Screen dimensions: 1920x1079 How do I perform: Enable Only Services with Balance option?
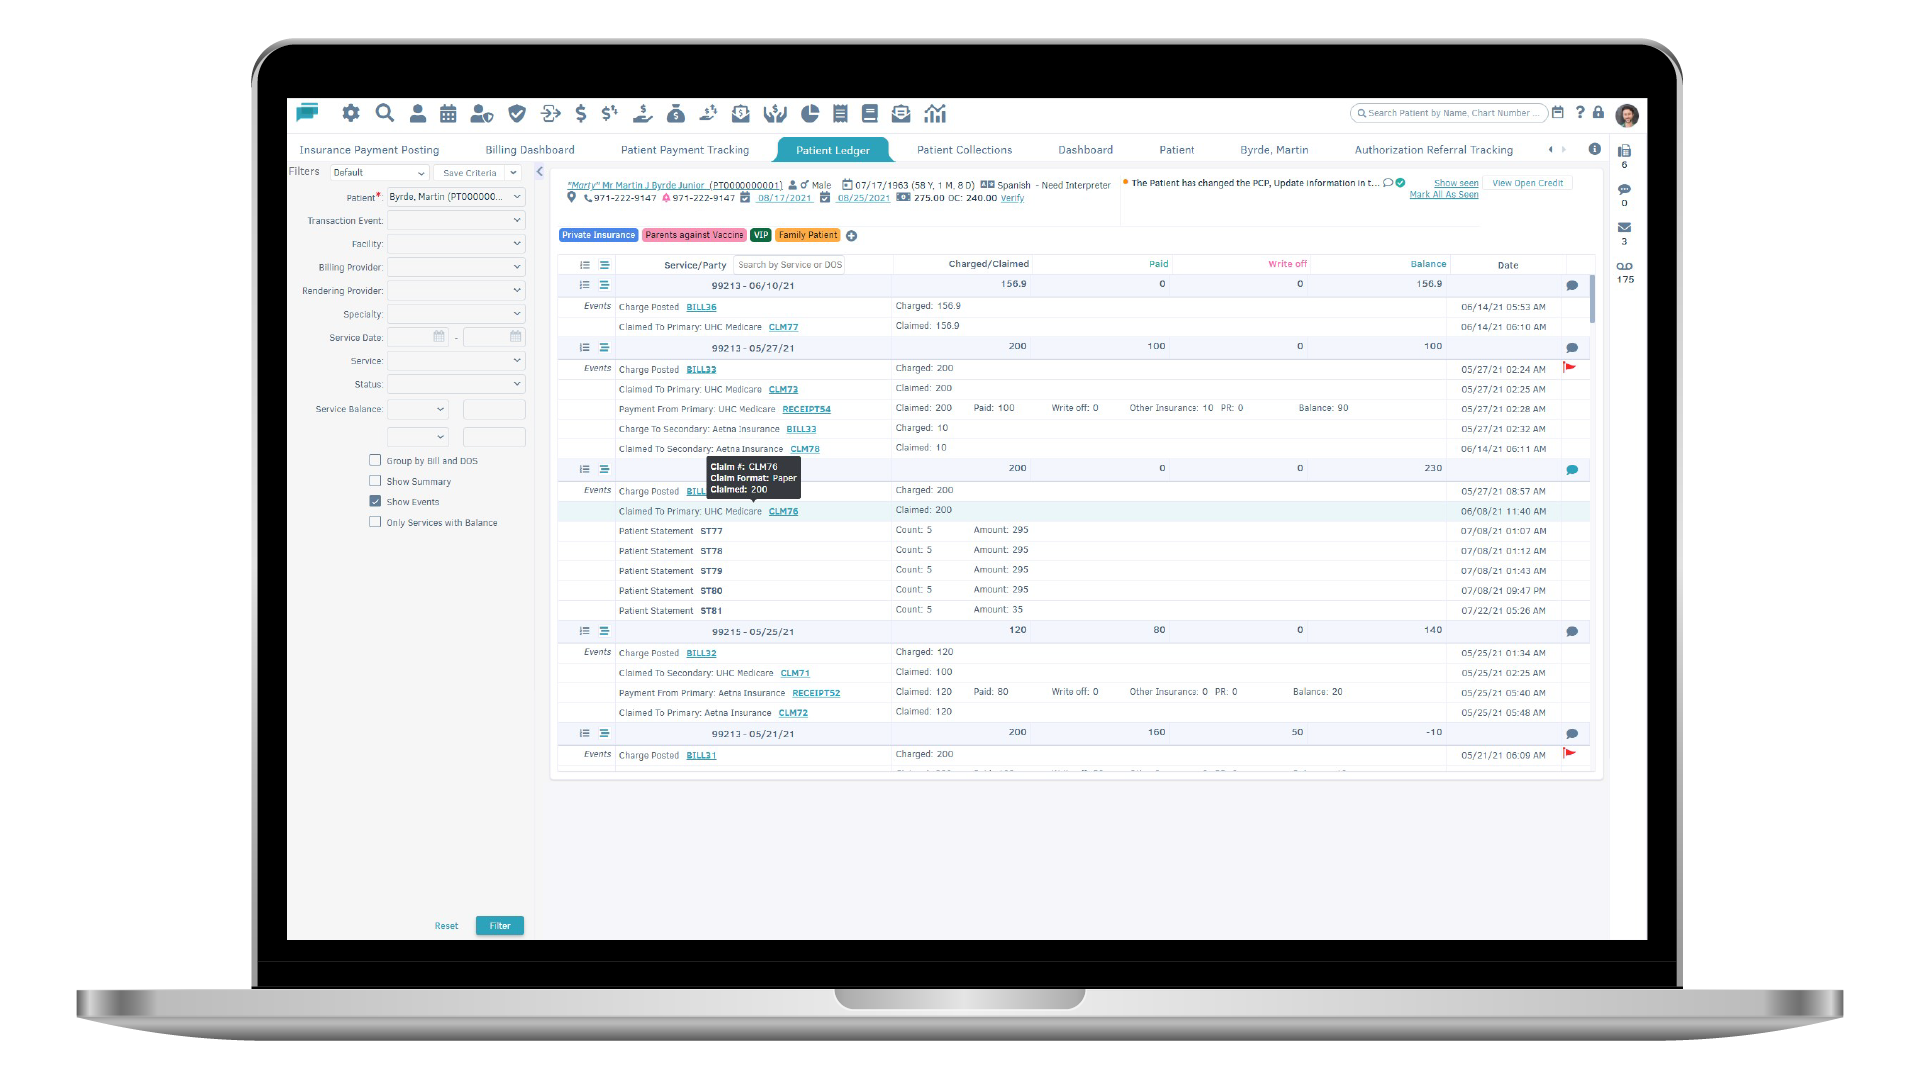tap(376, 522)
